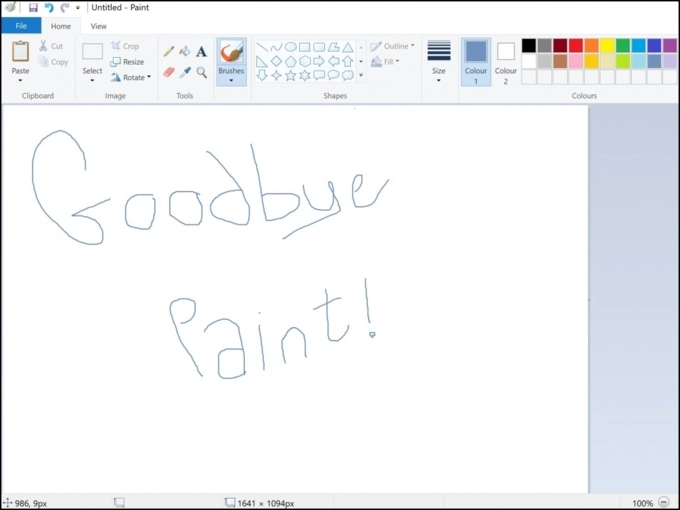This screenshot has height=510, width=680.
Task: Activate the Colour 1 selector
Action: [x=476, y=62]
